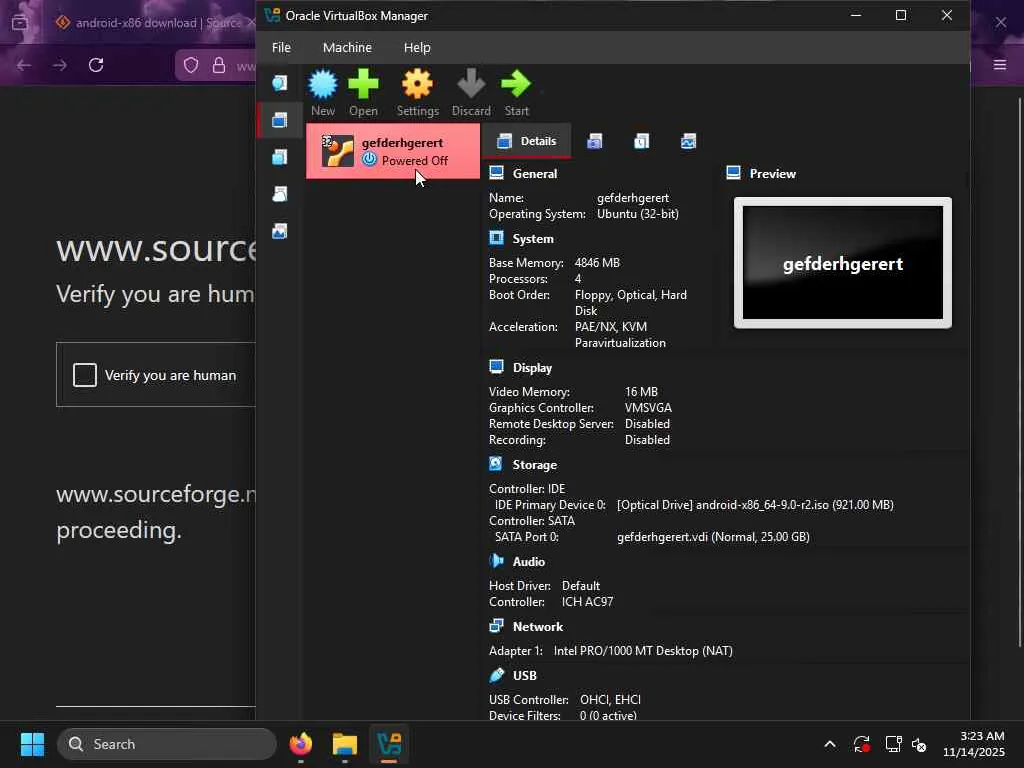Click the taskbar Search box
This screenshot has height=768, width=1024.
(167, 744)
